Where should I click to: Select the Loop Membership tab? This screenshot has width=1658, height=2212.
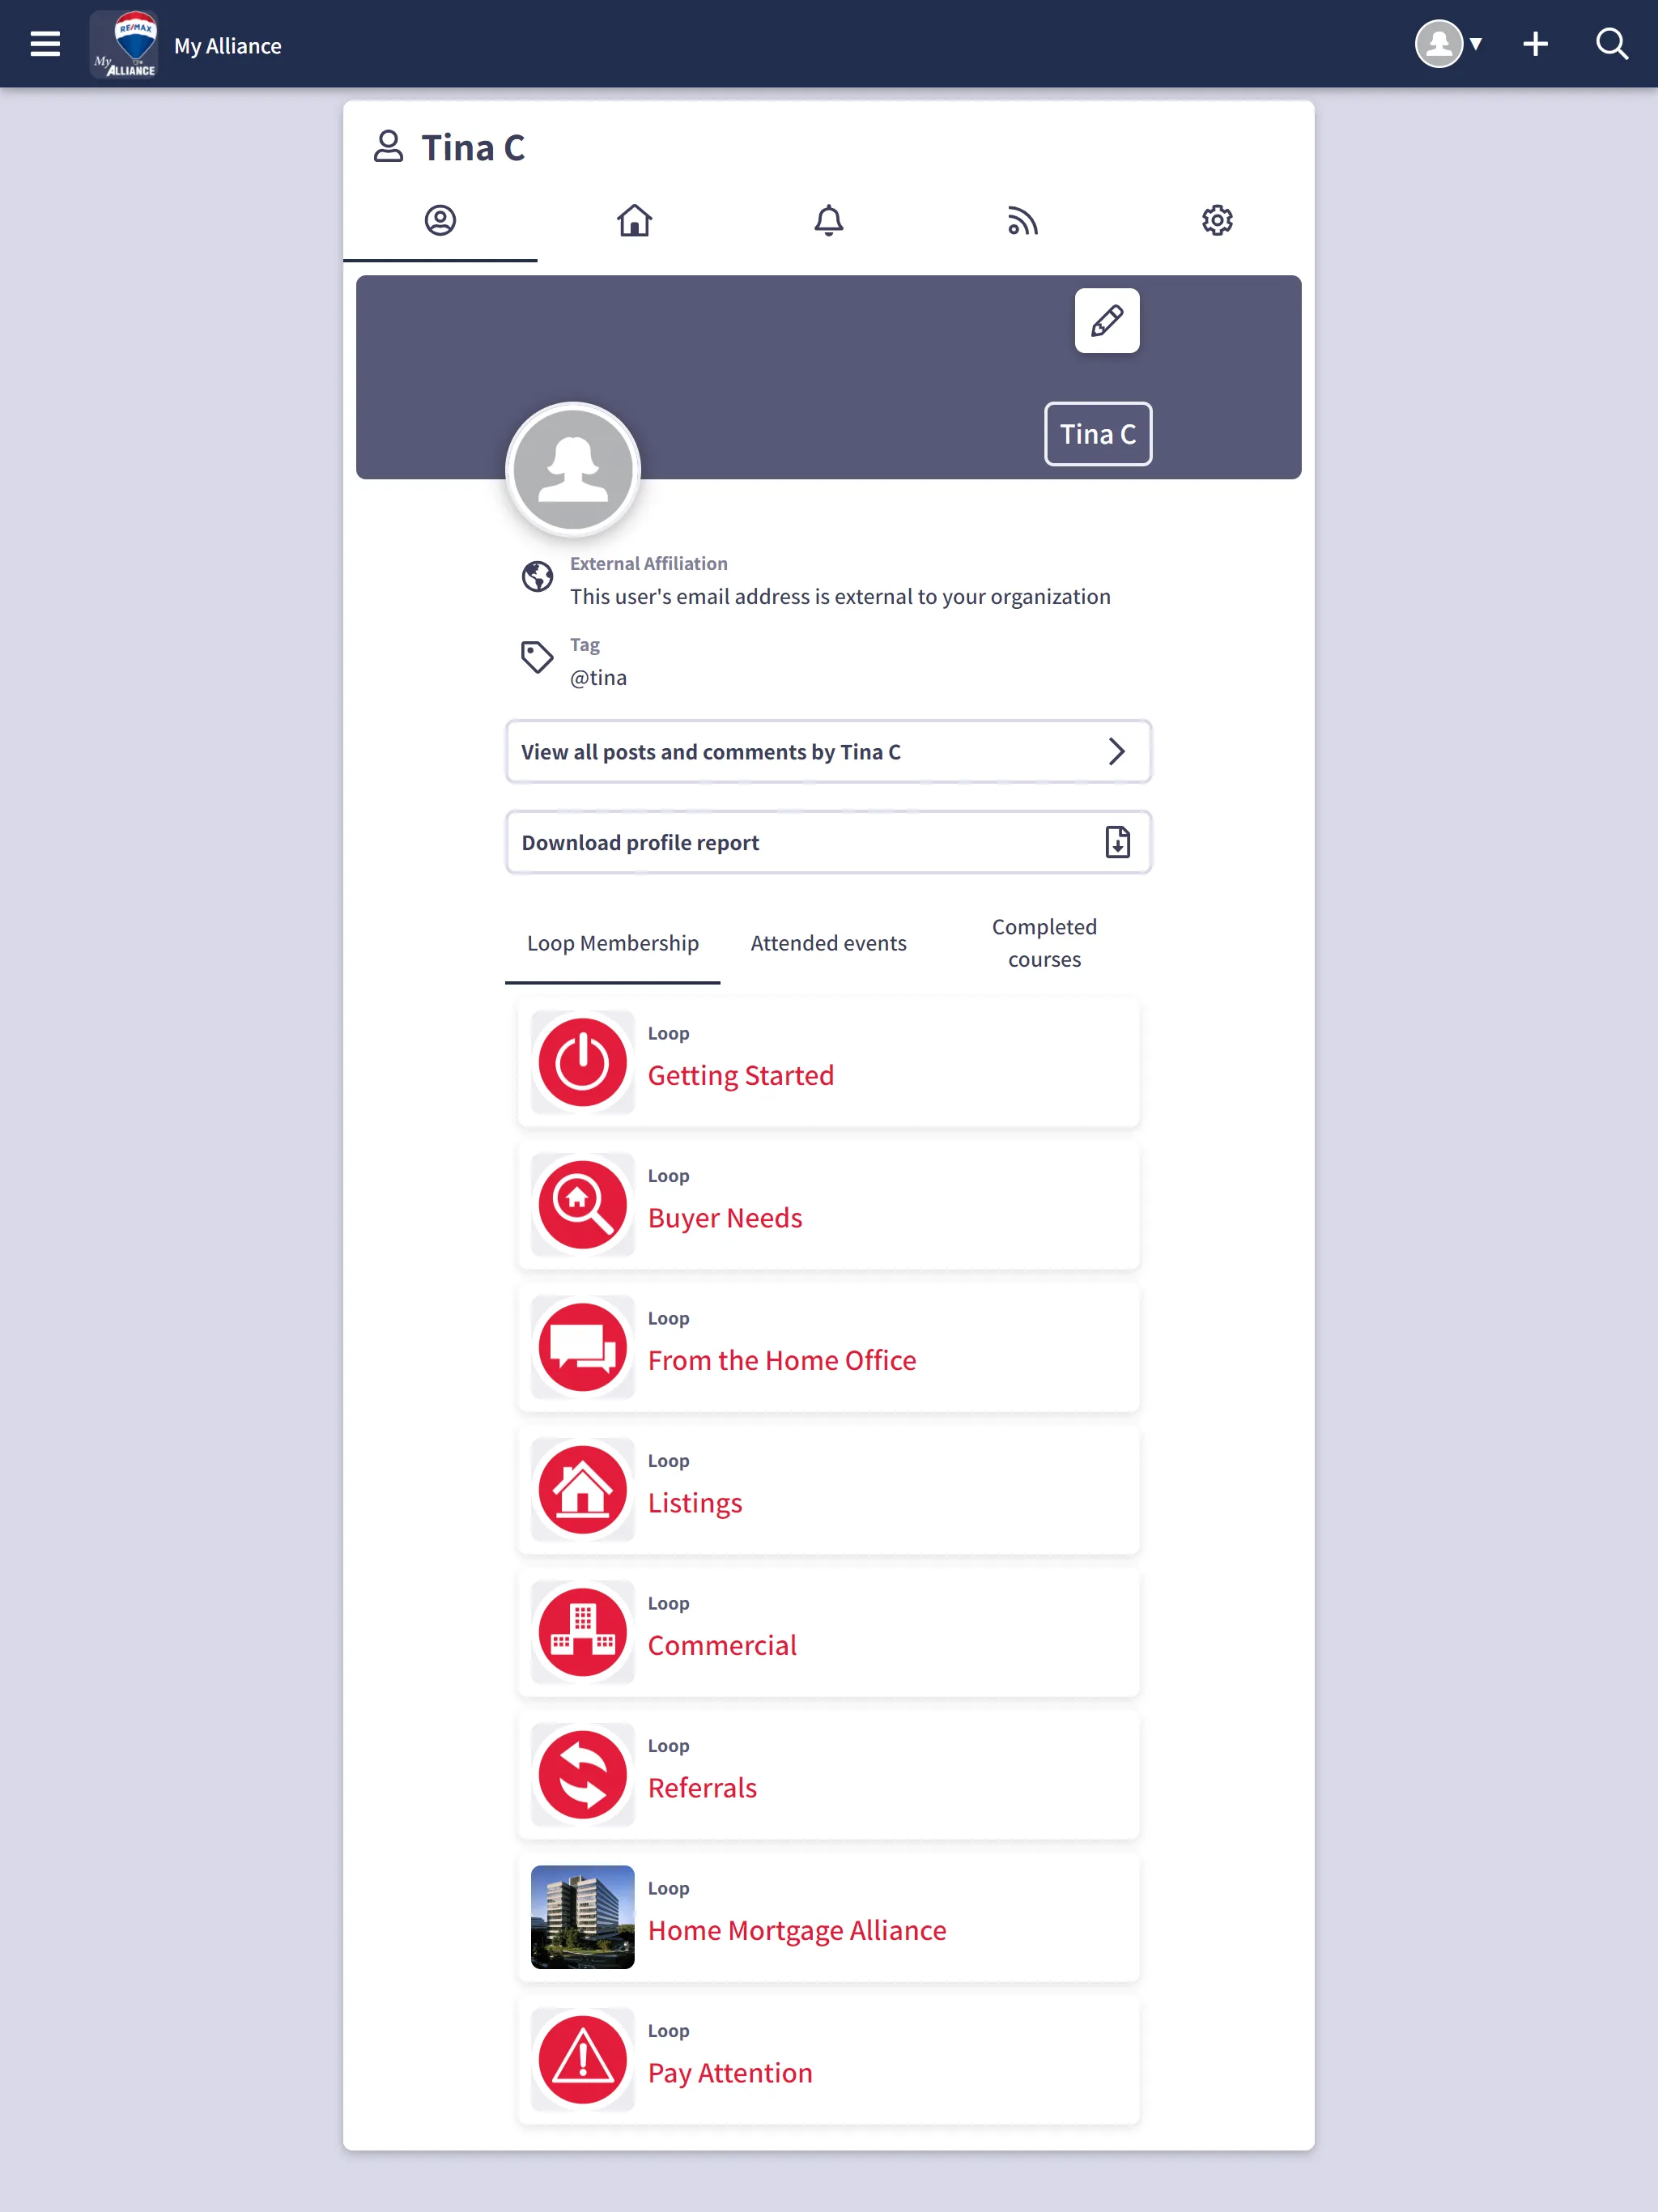point(611,942)
